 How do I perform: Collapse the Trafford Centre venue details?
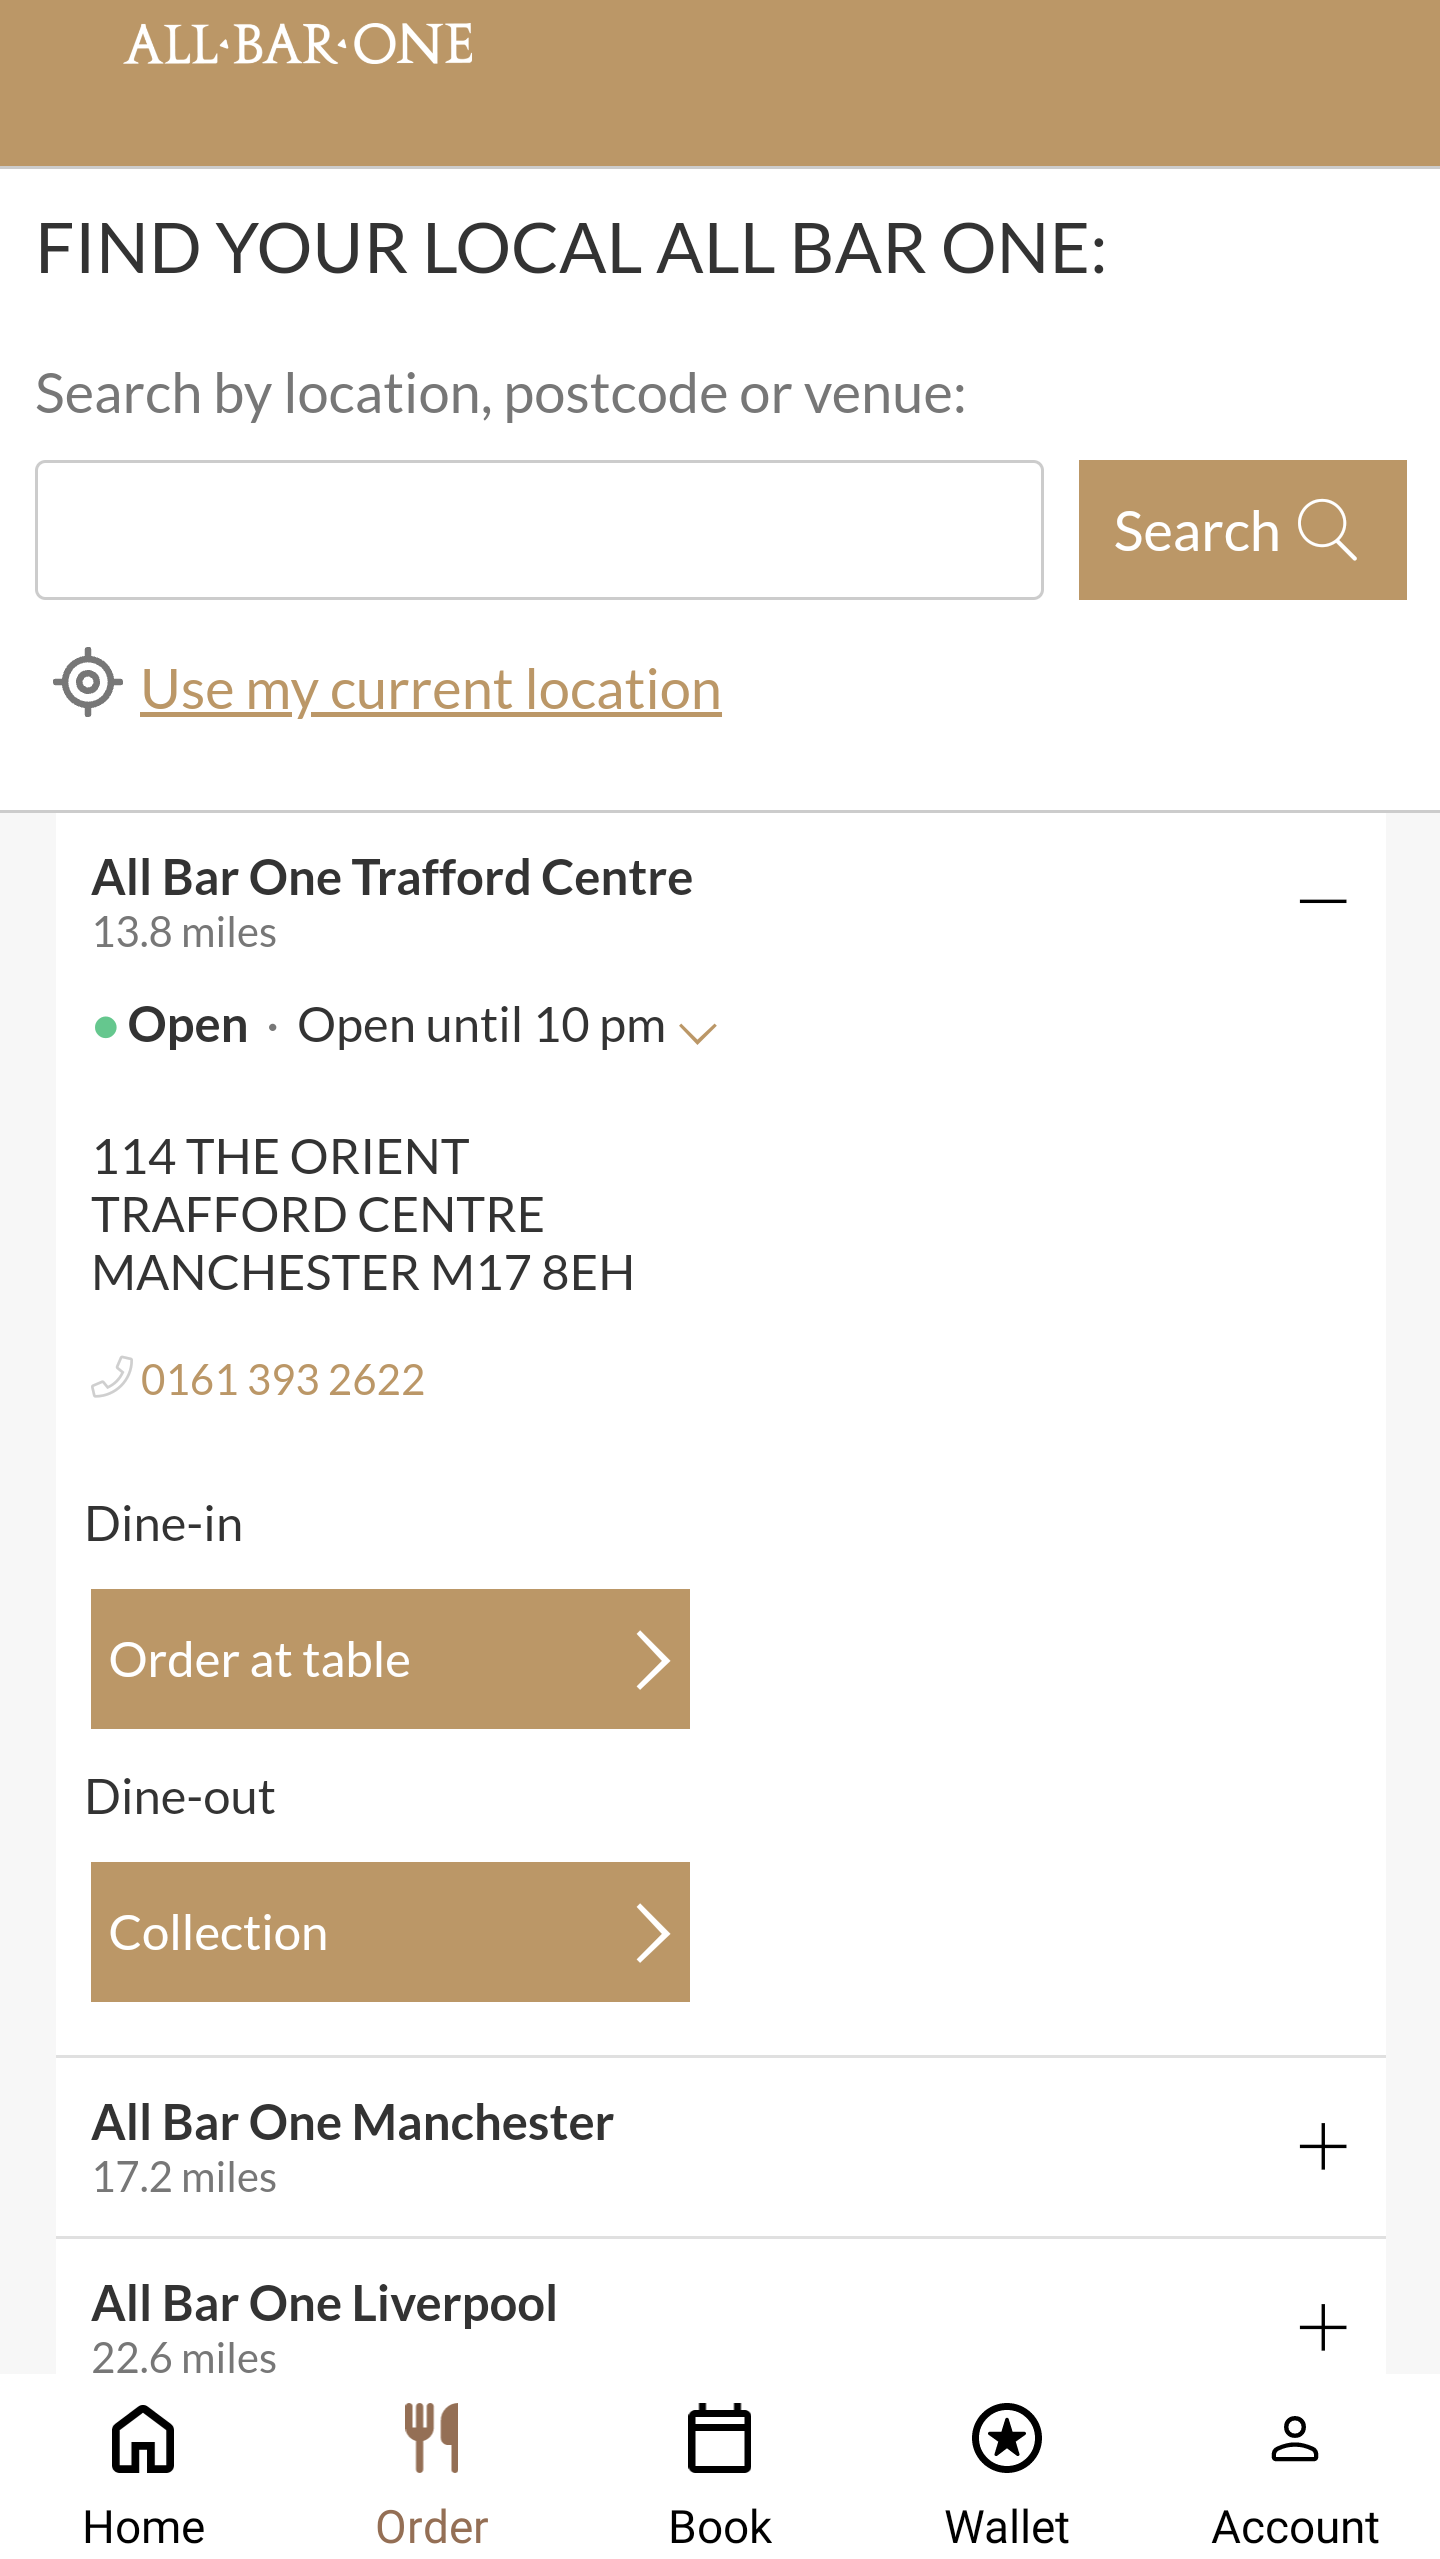pyautogui.click(x=1322, y=901)
